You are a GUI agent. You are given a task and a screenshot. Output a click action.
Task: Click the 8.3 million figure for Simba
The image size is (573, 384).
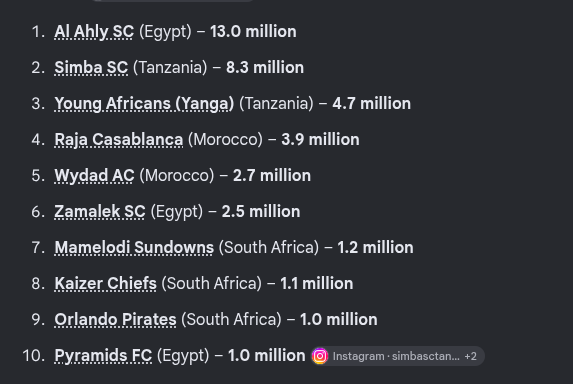(x=265, y=68)
